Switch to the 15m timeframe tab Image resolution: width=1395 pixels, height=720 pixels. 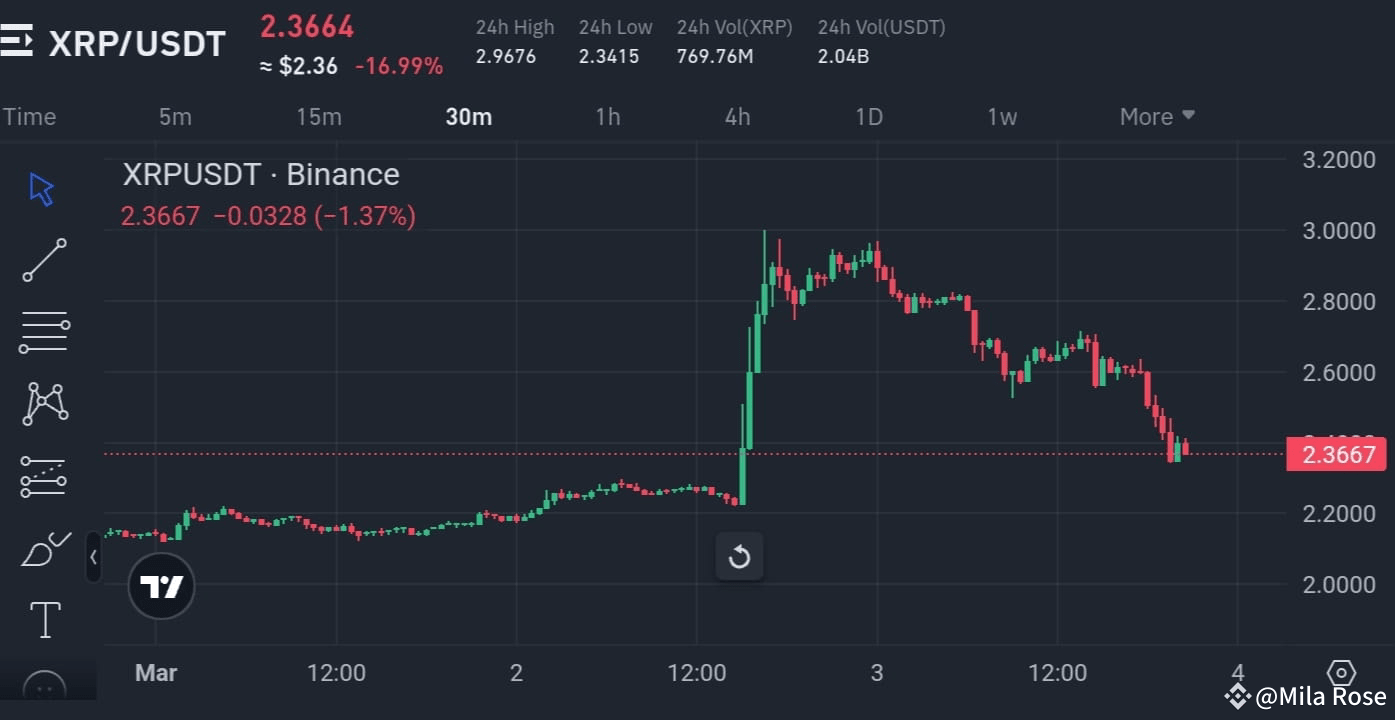click(318, 116)
